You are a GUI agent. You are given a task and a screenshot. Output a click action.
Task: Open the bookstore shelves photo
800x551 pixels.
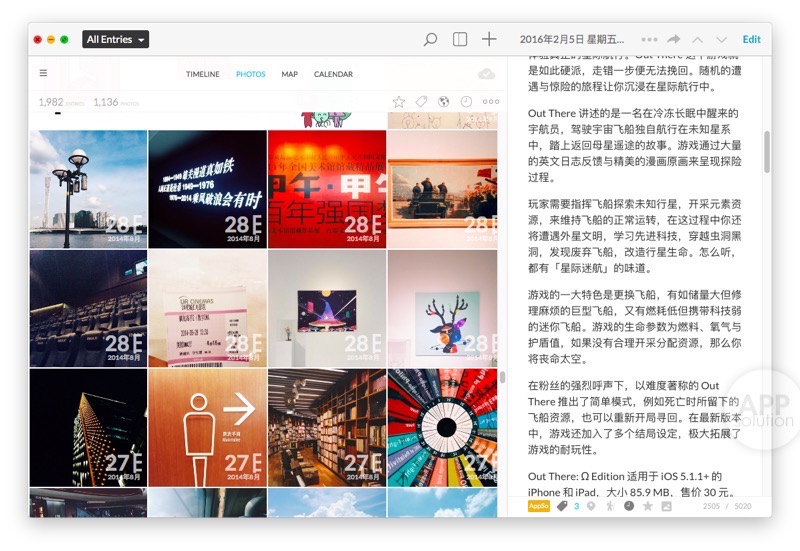(x=327, y=428)
